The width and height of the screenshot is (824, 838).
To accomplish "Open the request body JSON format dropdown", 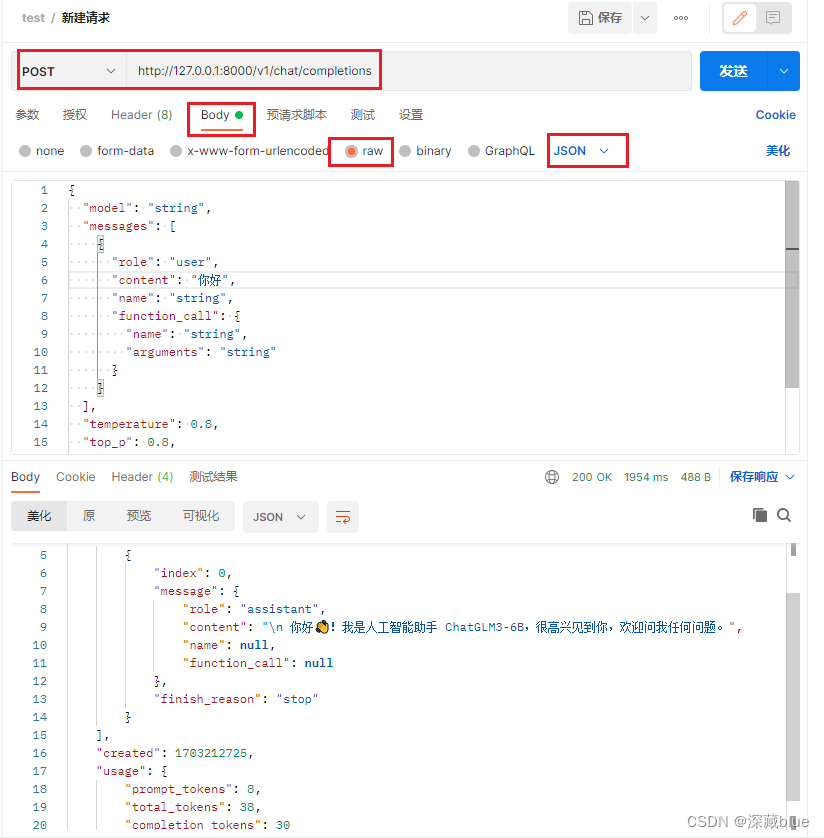I will [x=581, y=151].
